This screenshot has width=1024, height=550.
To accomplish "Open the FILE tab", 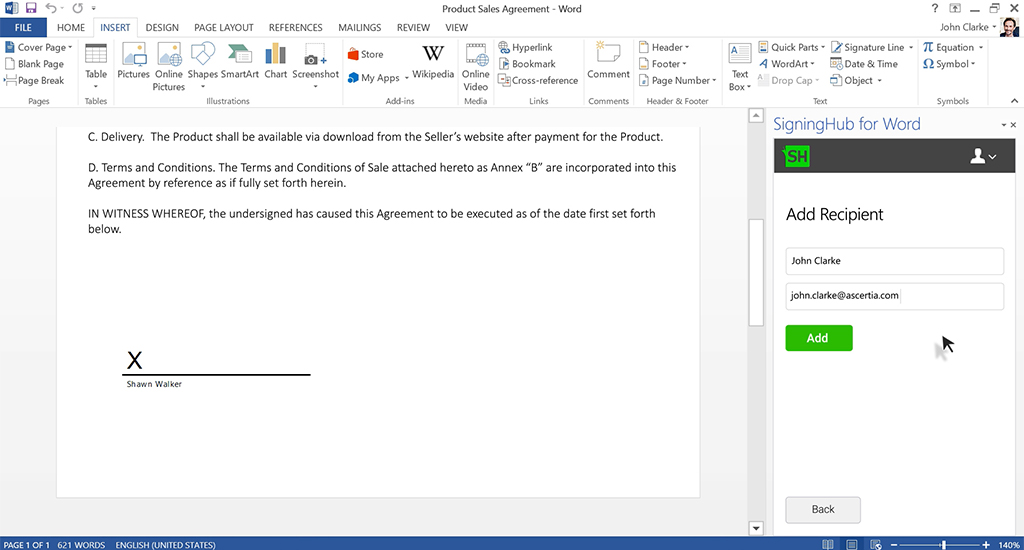I will 23,27.
